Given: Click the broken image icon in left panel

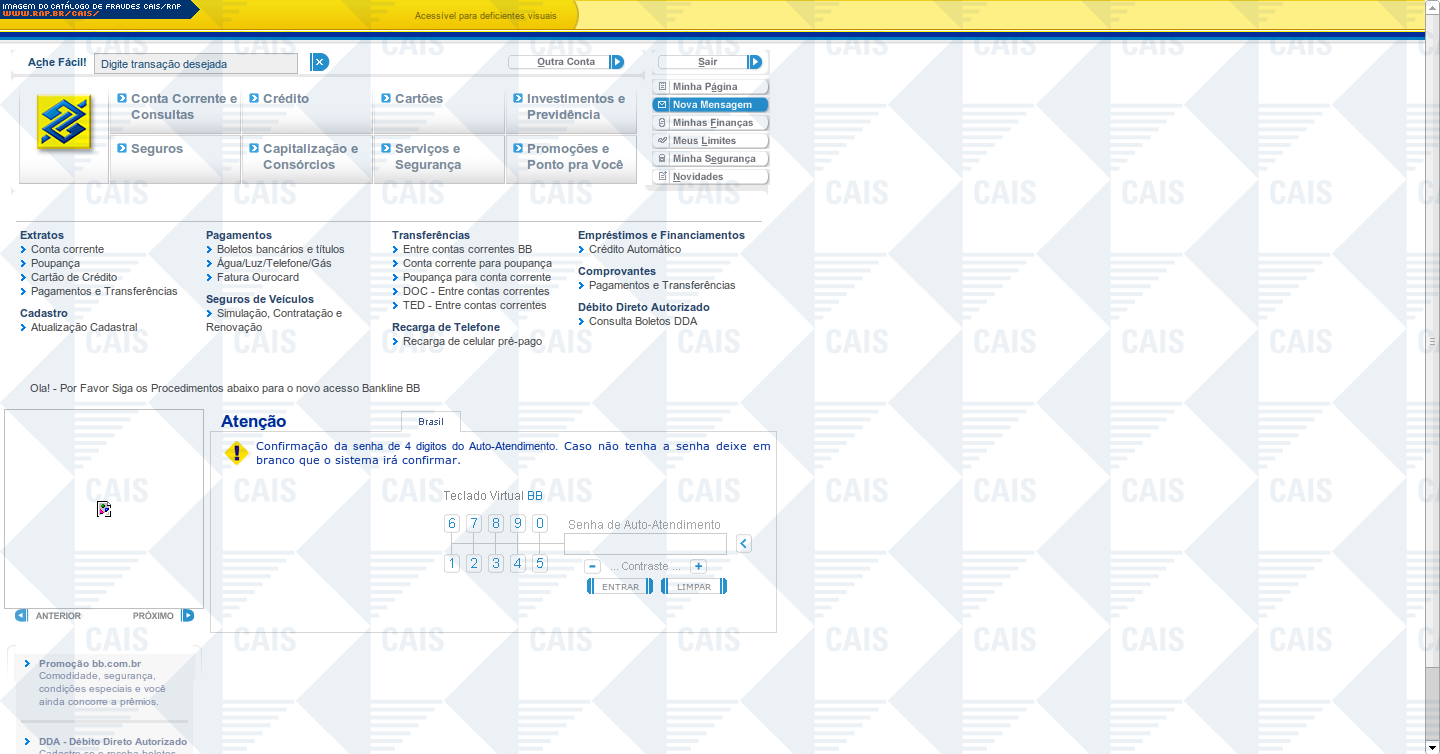Looking at the screenshot, I should click(104, 509).
